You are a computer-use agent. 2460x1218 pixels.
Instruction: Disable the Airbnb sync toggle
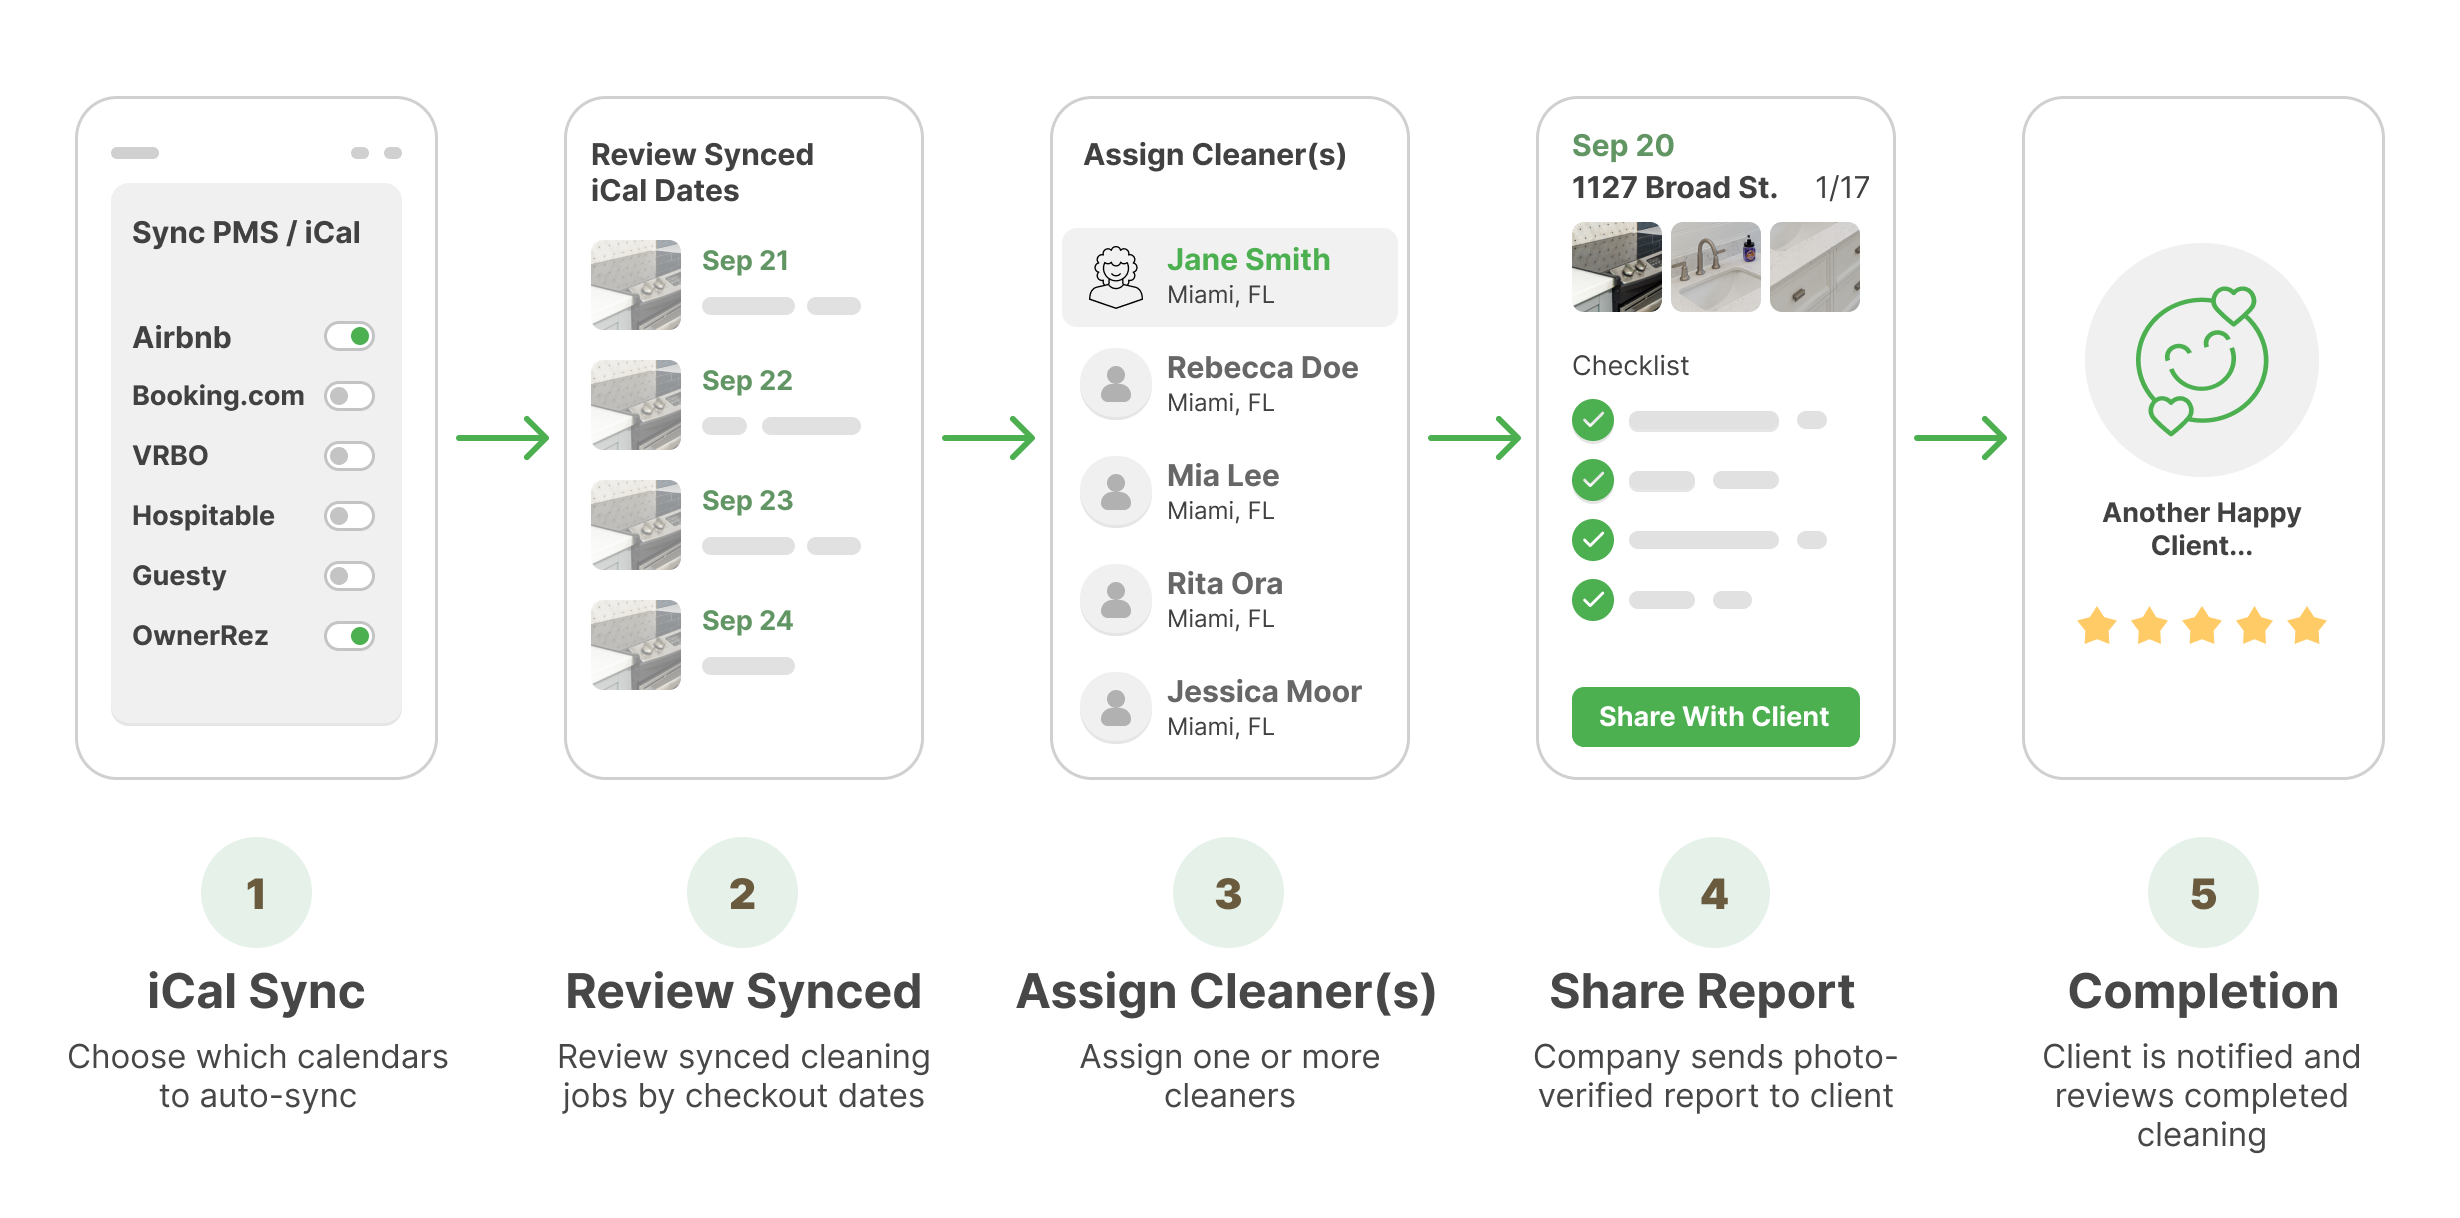(349, 337)
